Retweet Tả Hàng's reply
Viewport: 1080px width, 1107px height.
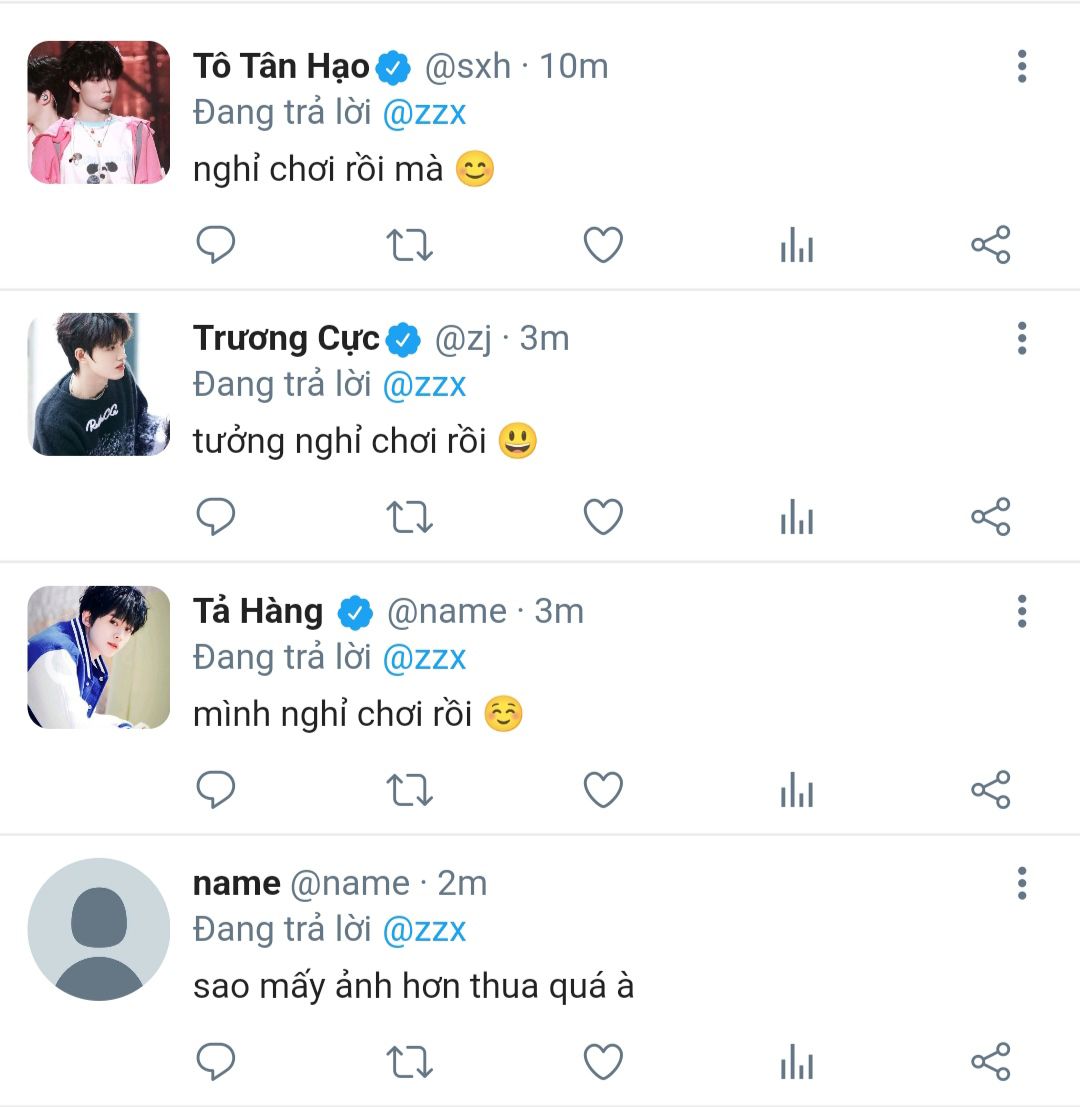coord(409,790)
